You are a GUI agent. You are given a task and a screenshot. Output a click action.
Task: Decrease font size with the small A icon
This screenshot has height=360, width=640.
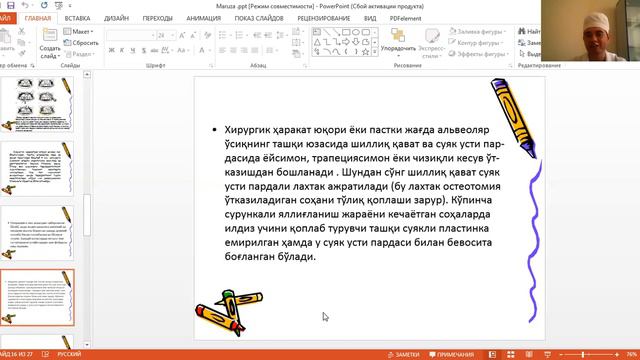(193, 36)
